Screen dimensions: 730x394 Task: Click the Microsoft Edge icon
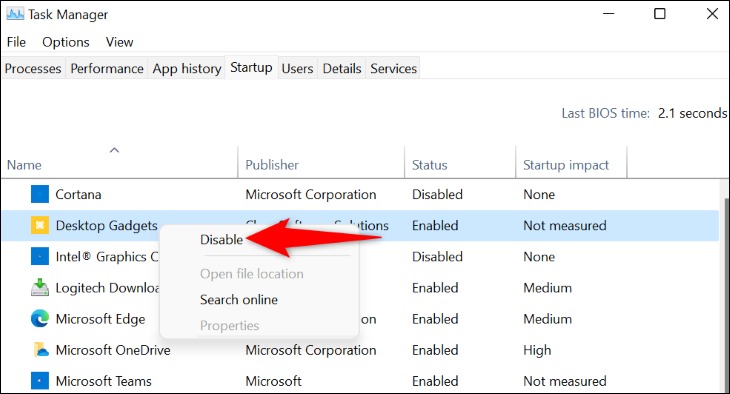point(40,319)
